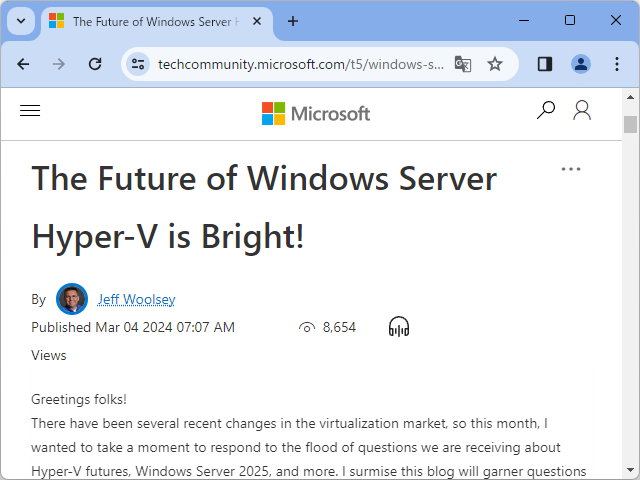The image size is (640, 480).
Task: Open the hamburger navigation menu
Action: (30, 111)
